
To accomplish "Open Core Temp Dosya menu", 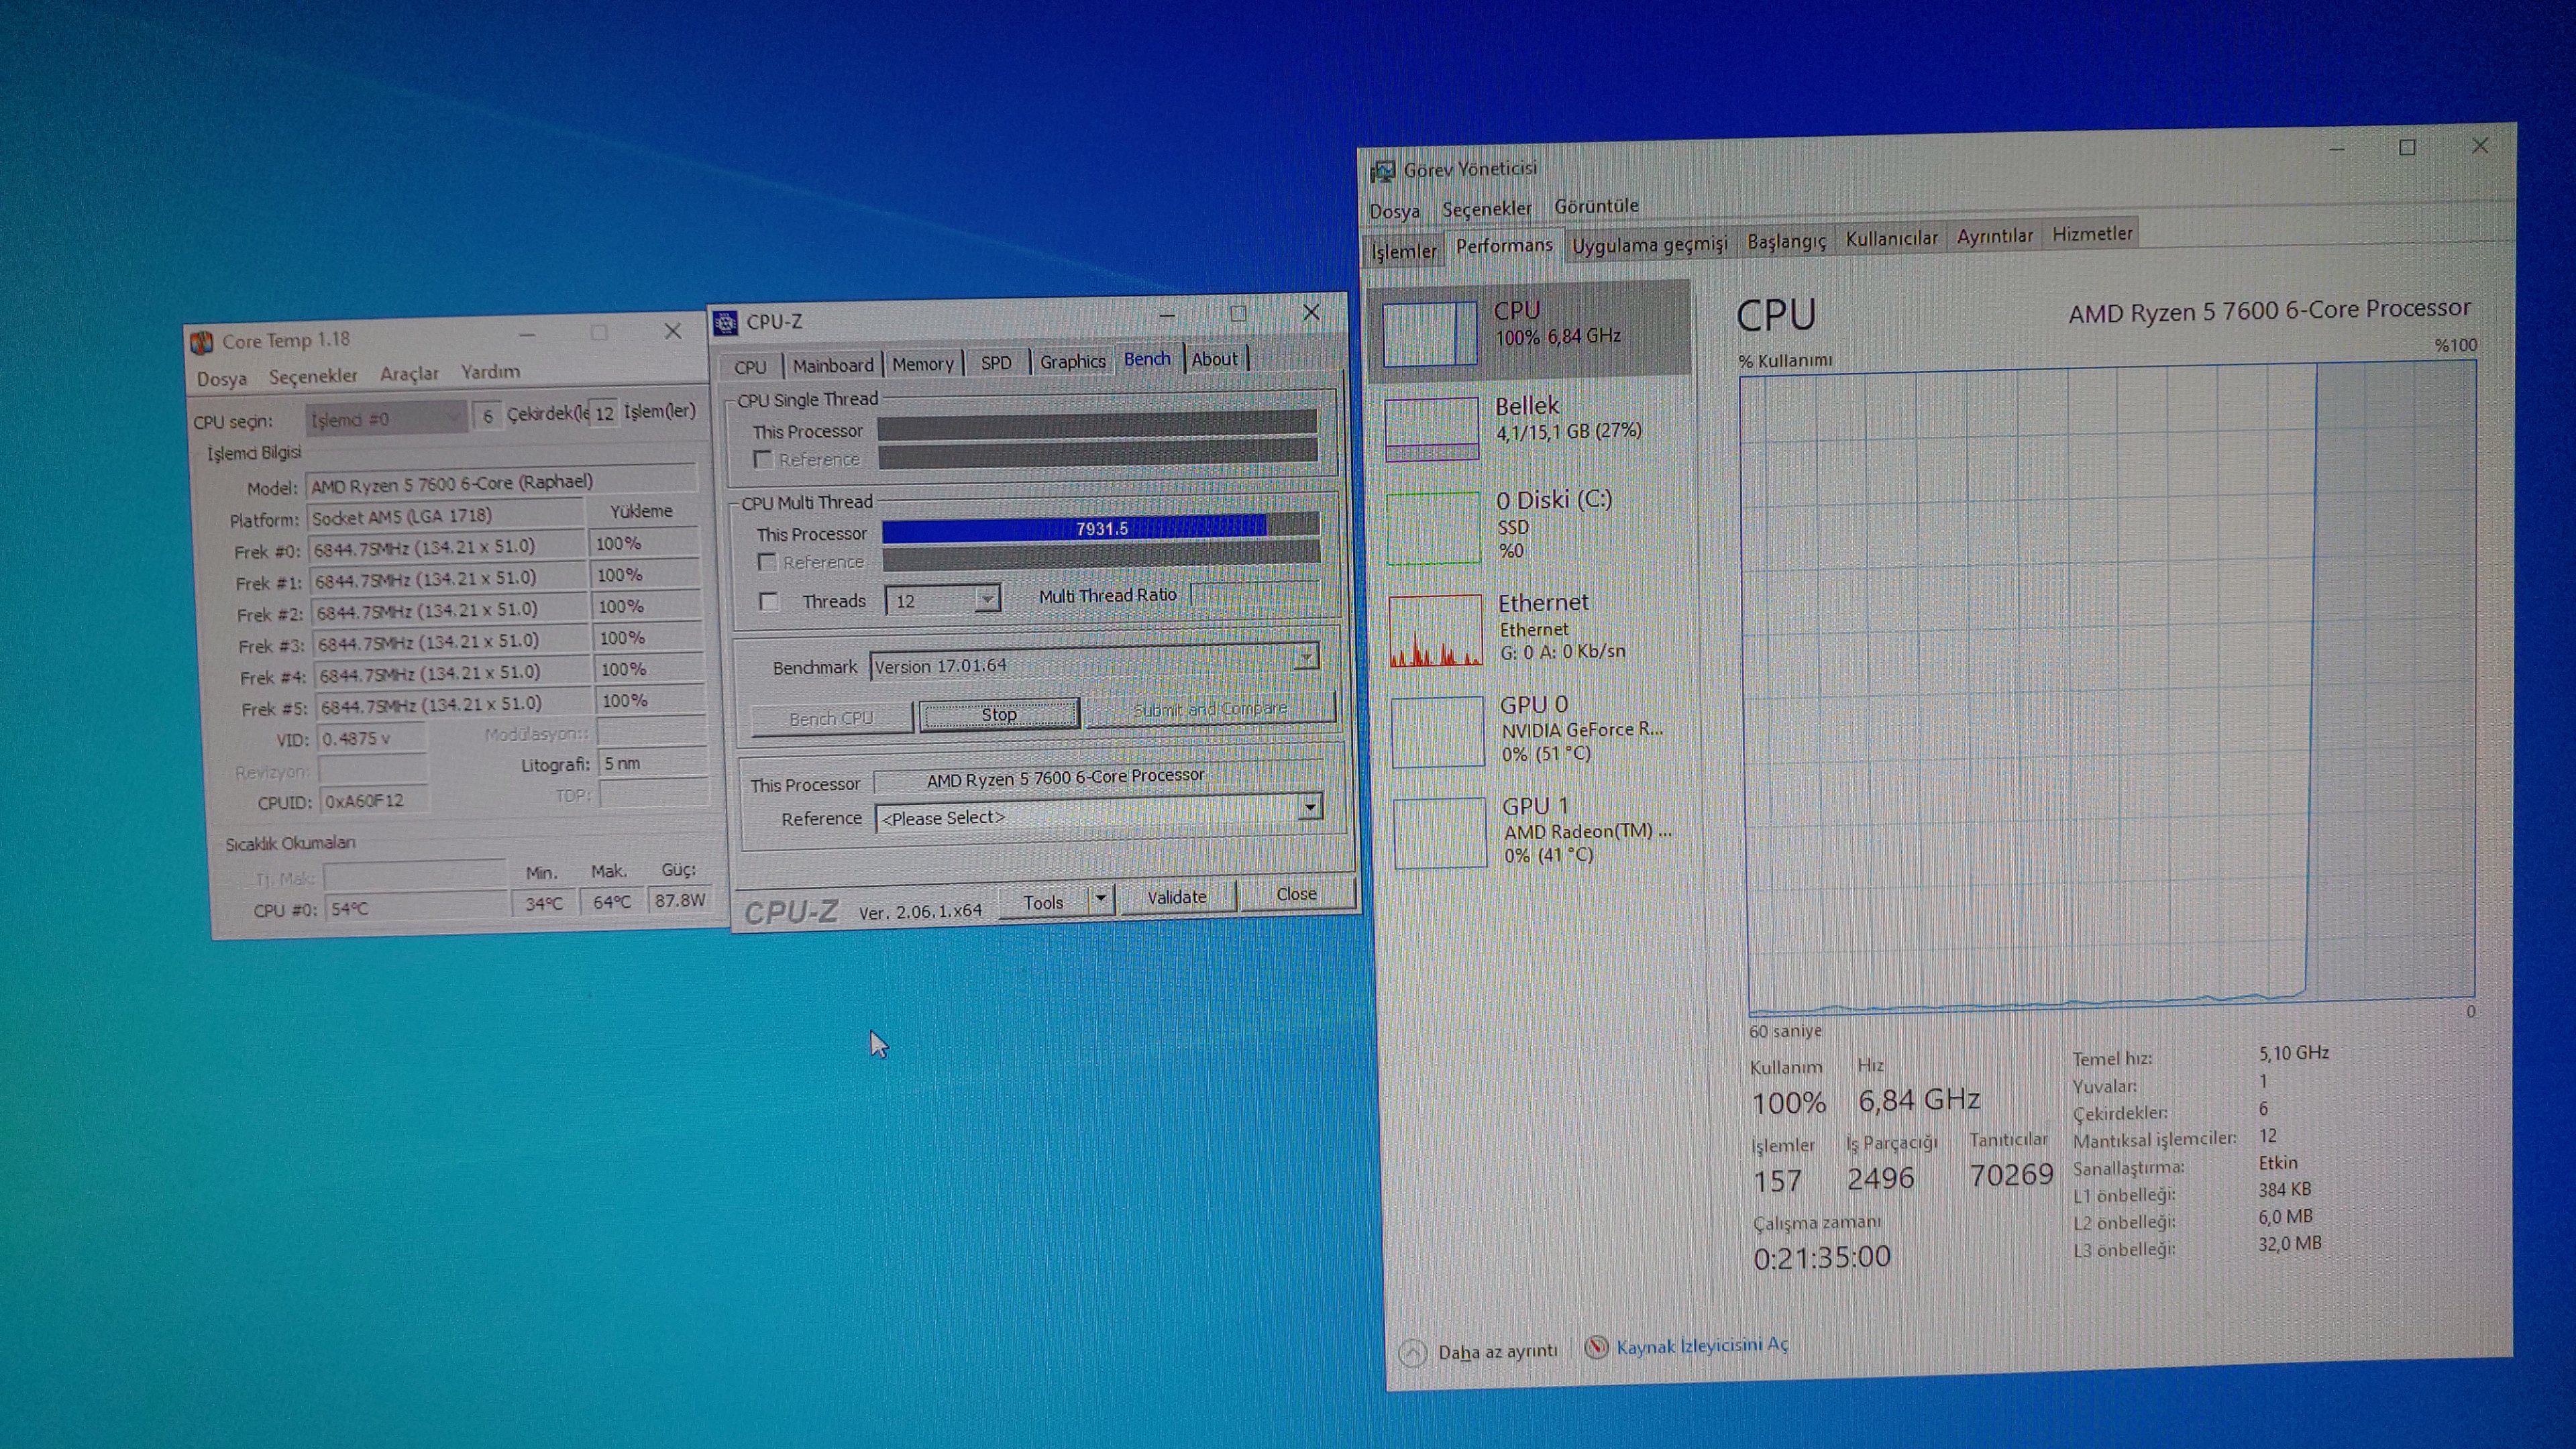I will coord(222,379).
